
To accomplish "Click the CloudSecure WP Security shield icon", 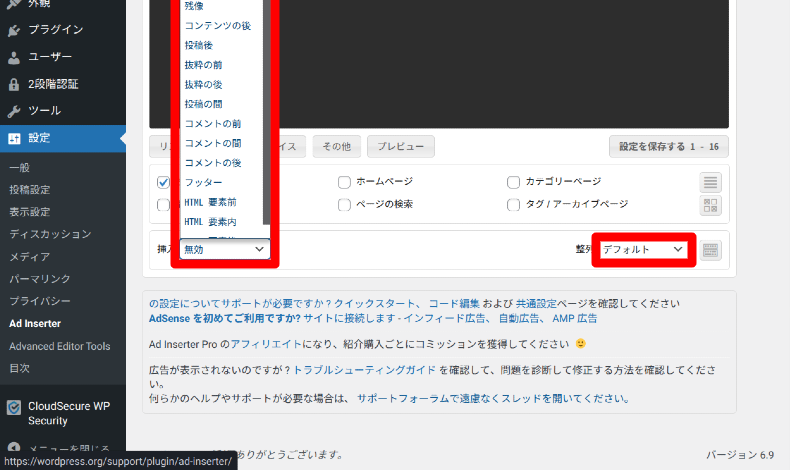I will pos(14,407).
